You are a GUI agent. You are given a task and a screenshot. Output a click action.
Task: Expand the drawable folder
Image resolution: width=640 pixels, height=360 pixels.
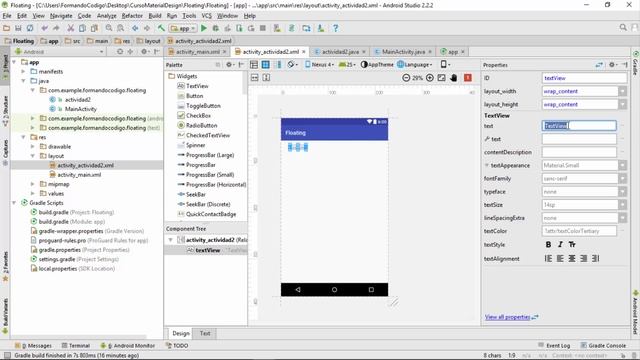pos(33,146)
